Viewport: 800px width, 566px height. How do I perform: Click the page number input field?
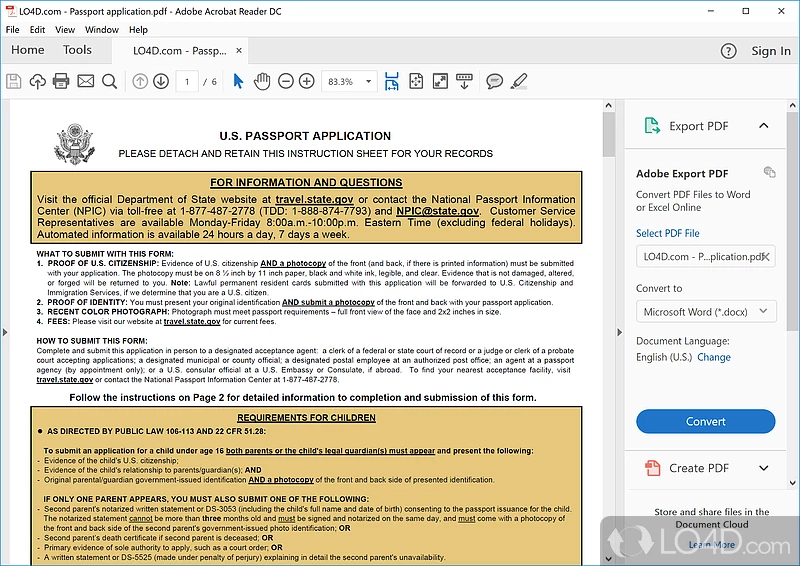point(187,82)
